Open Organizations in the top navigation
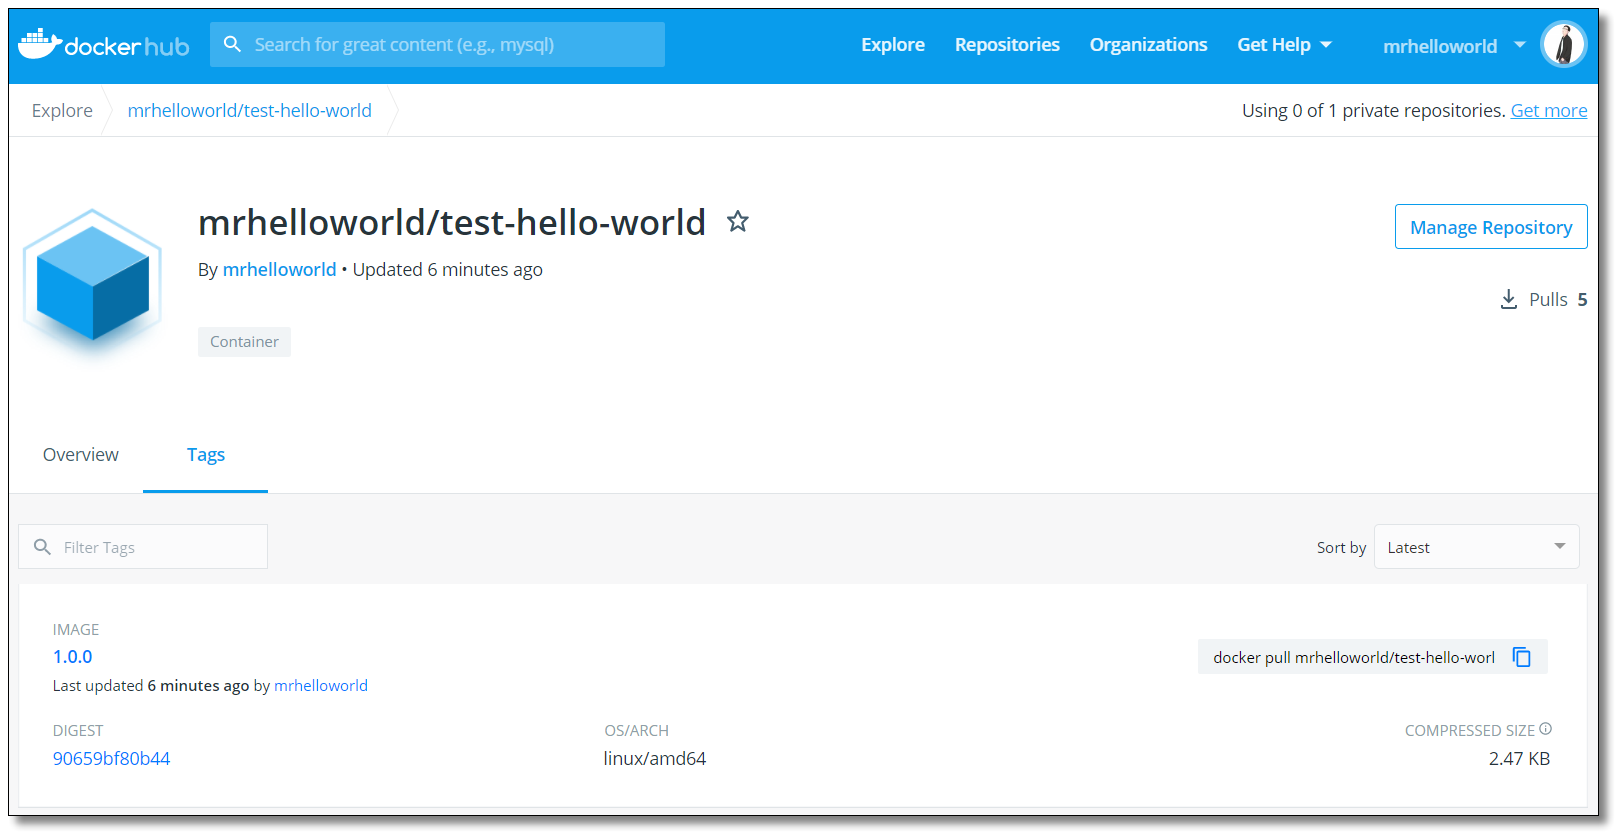Image resolution: width=1615 pixels, height=832 pixels. [x=1149, y=45]
